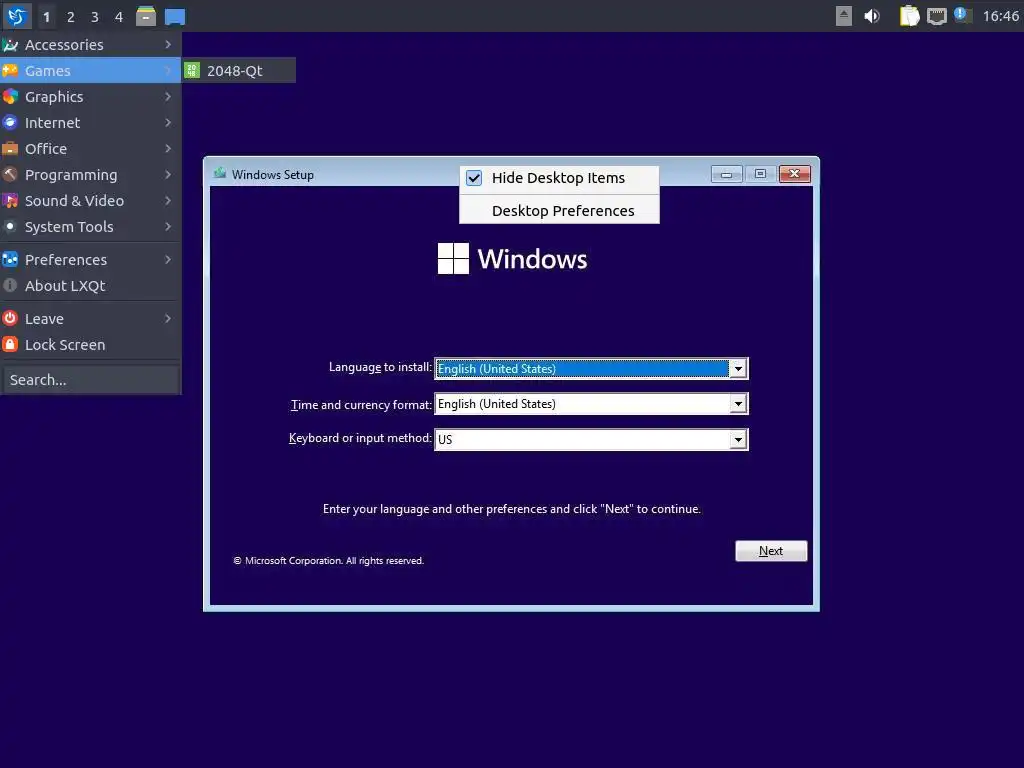Click the Windows Setup title bar icon

coord(220,174)
